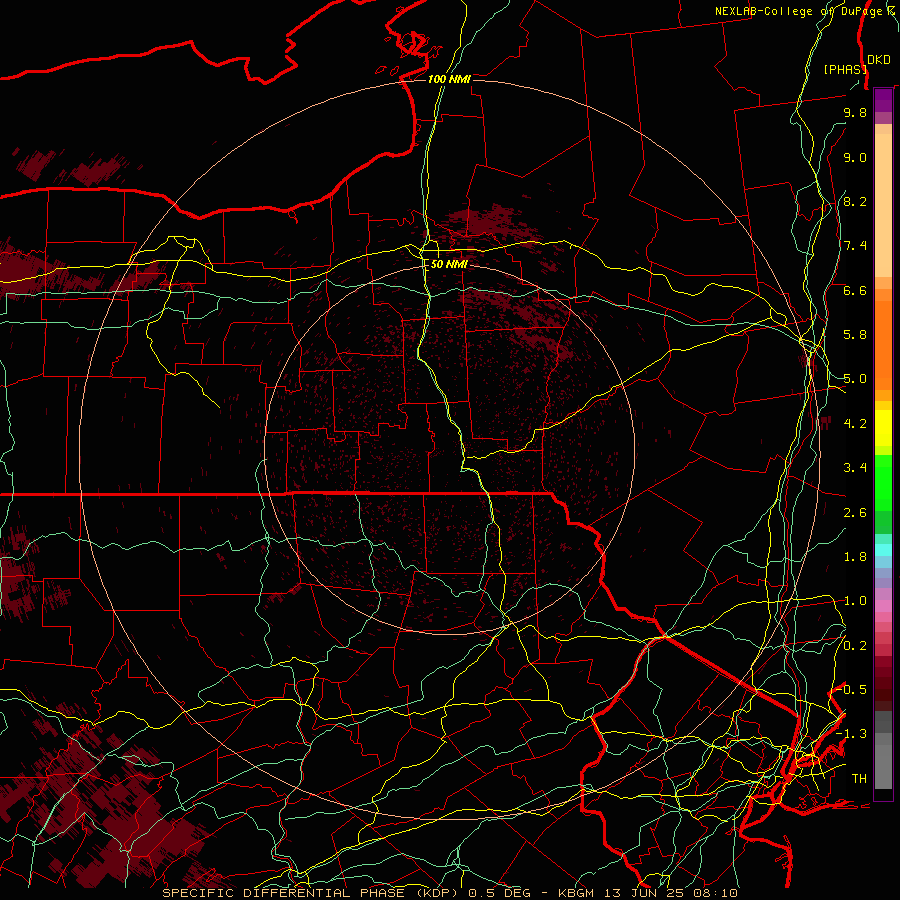Click the purple swatch topping the color bar

(883, 100)
